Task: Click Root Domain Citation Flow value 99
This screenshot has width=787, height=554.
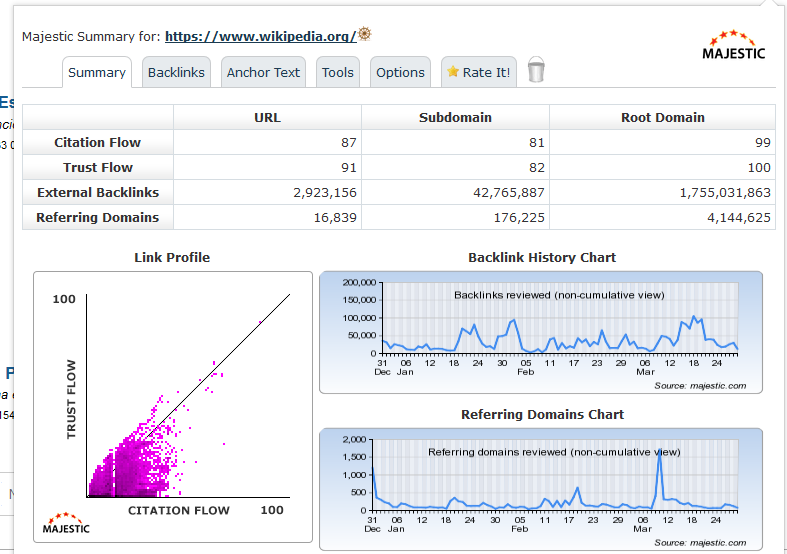Action: click(x=763, y=143)
